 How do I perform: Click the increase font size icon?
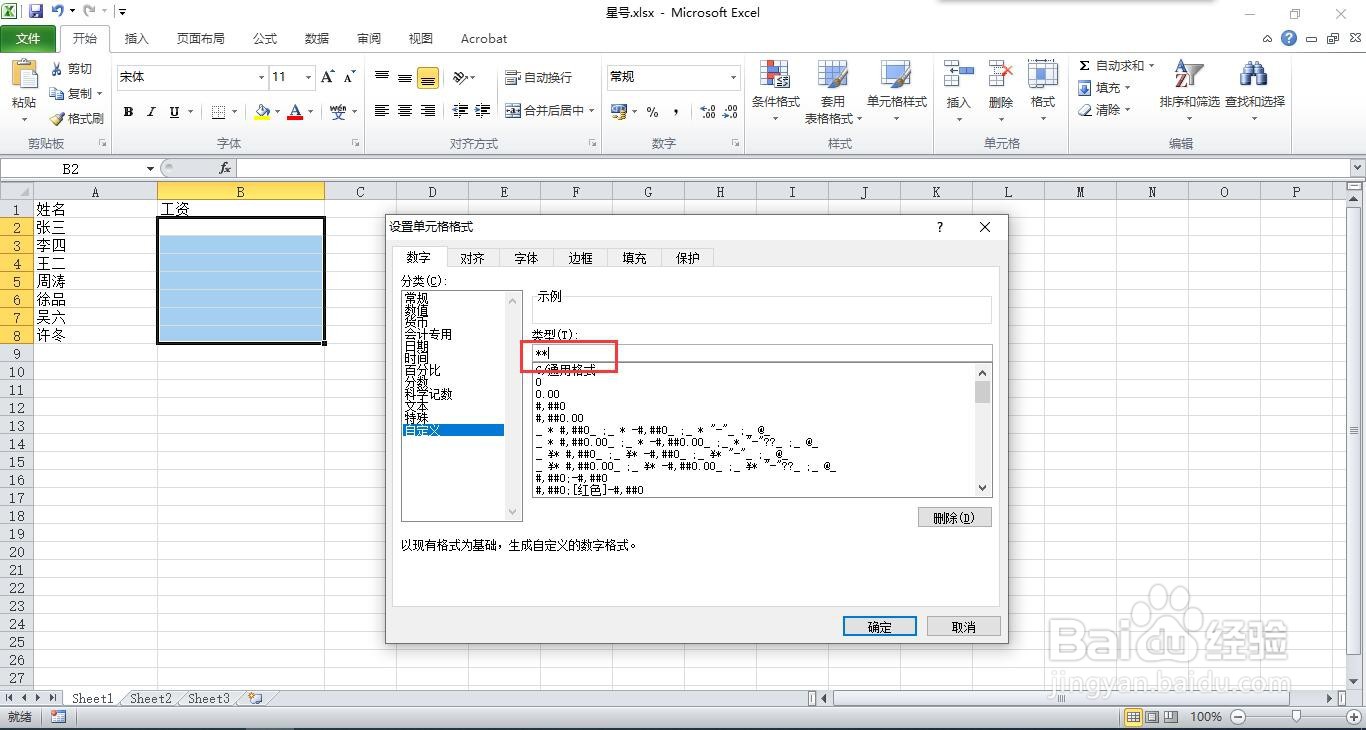pos(327,77)
